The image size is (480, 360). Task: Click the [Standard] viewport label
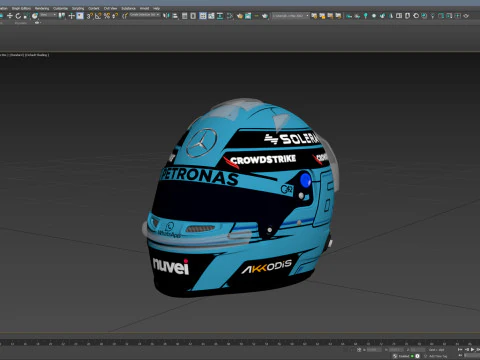pos(16,55)
